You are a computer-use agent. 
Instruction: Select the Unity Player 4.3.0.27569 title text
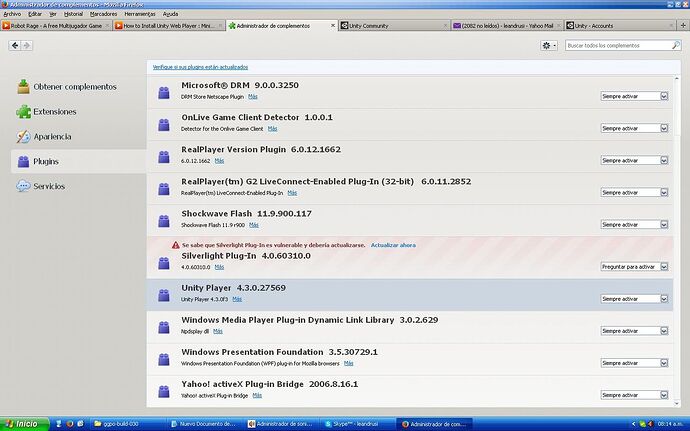click(234, 288)
